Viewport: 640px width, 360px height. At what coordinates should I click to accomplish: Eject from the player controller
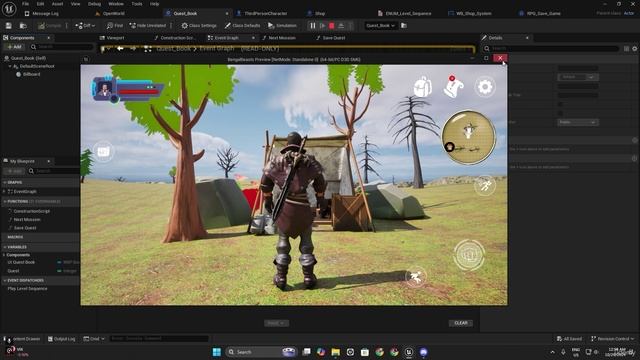341,26
